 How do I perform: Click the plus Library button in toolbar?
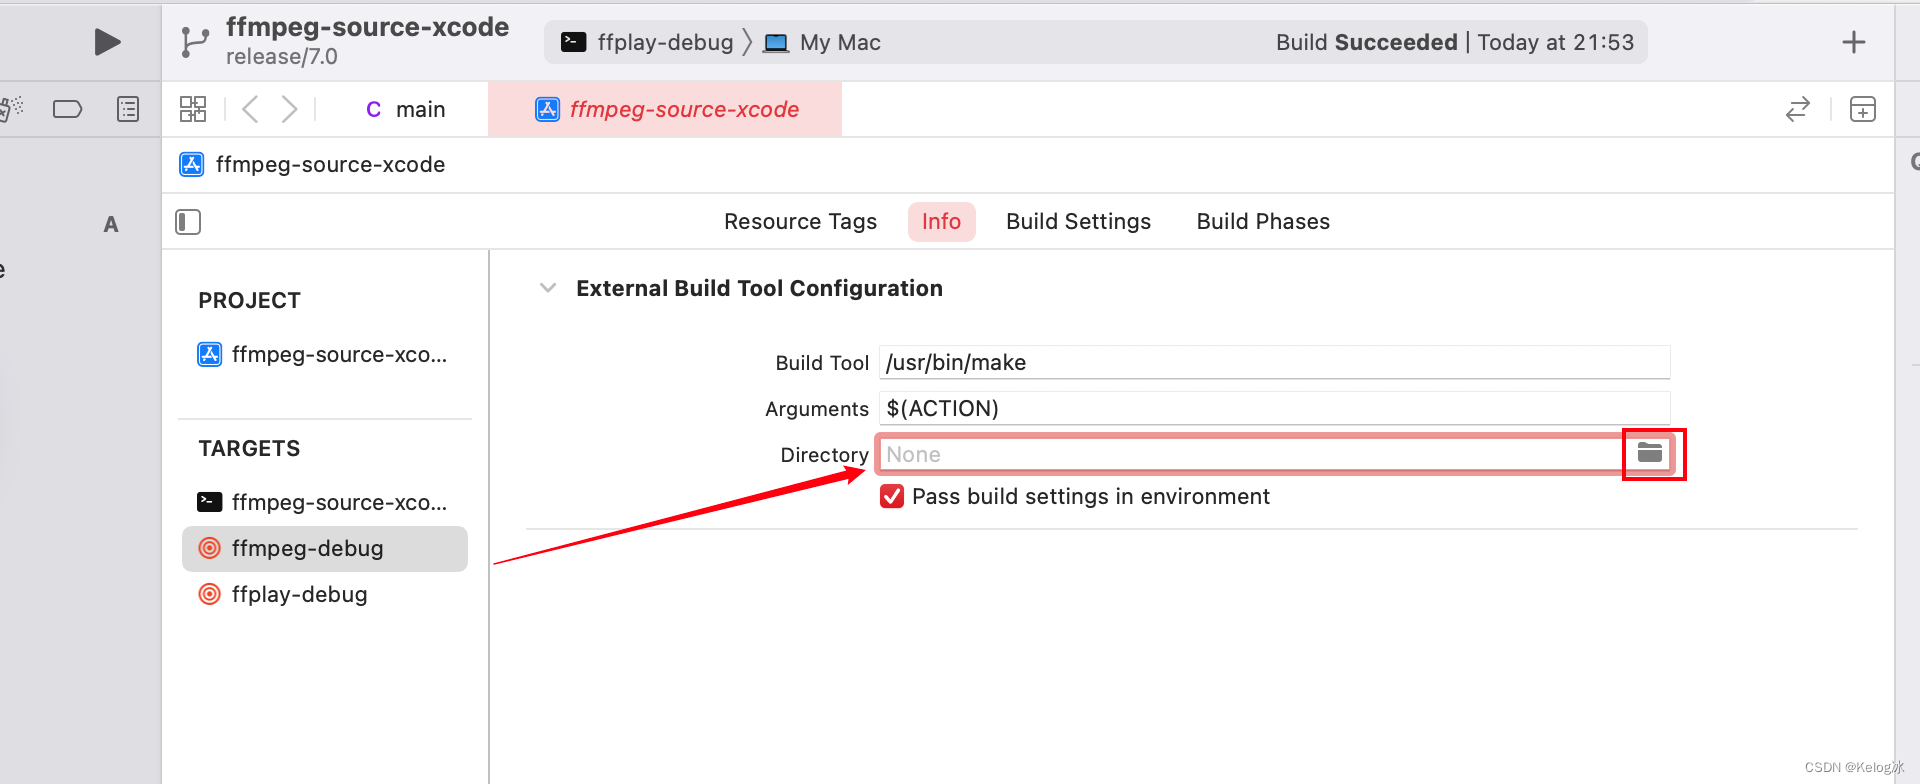[x=1854, y=42]
